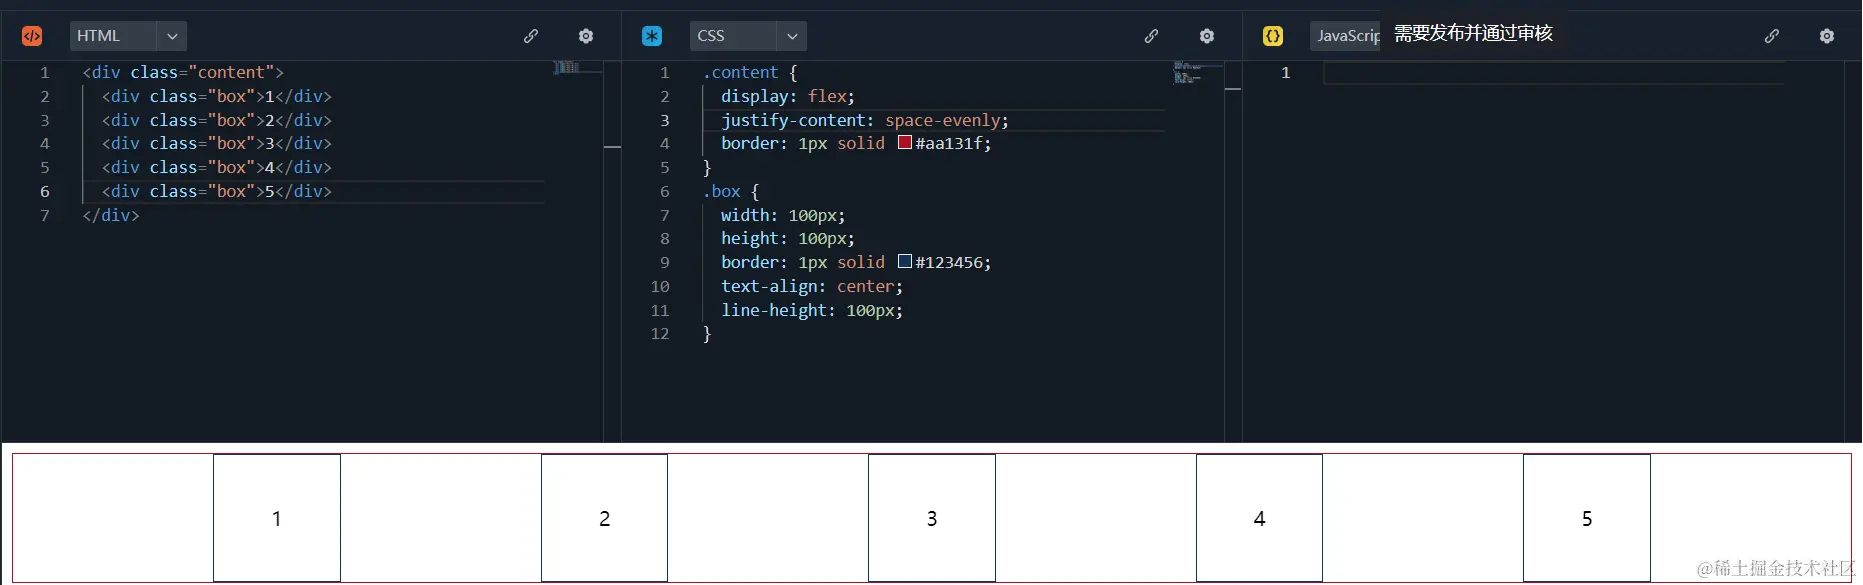Click the 'display: flex;' CSS line
Screen dimensions: 1863x585
click(x=788, y=96)
